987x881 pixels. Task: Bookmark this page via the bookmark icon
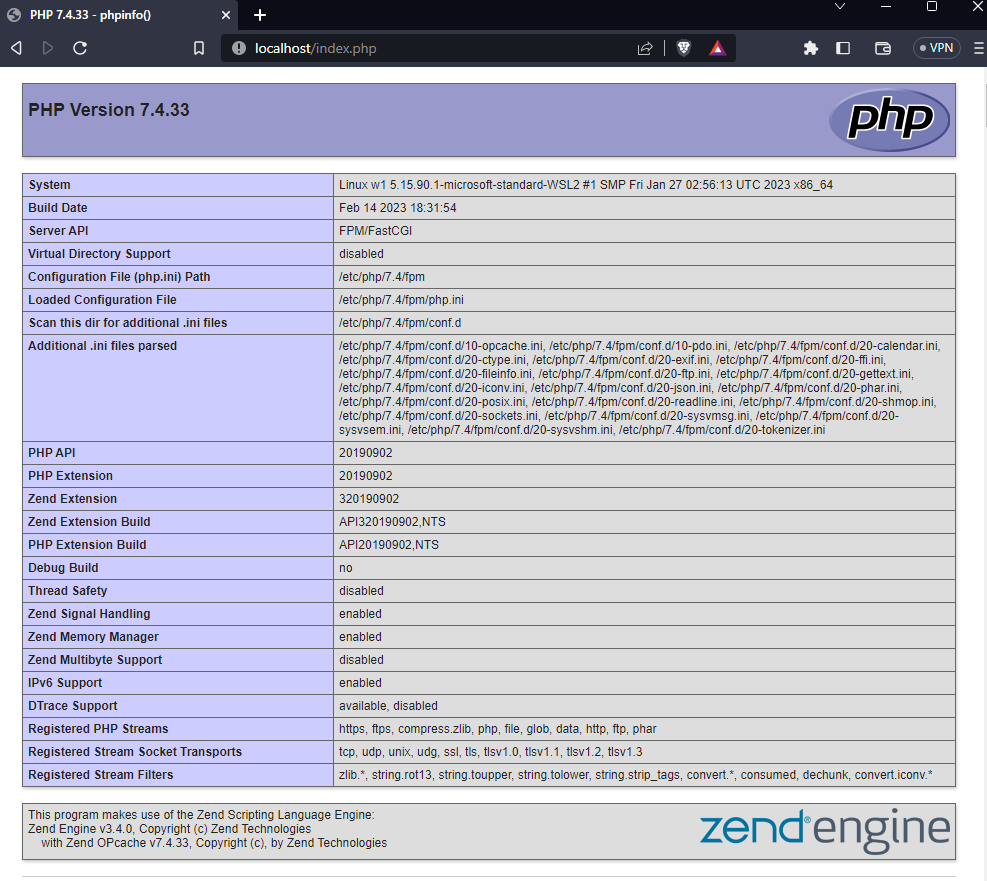(198, 47)
